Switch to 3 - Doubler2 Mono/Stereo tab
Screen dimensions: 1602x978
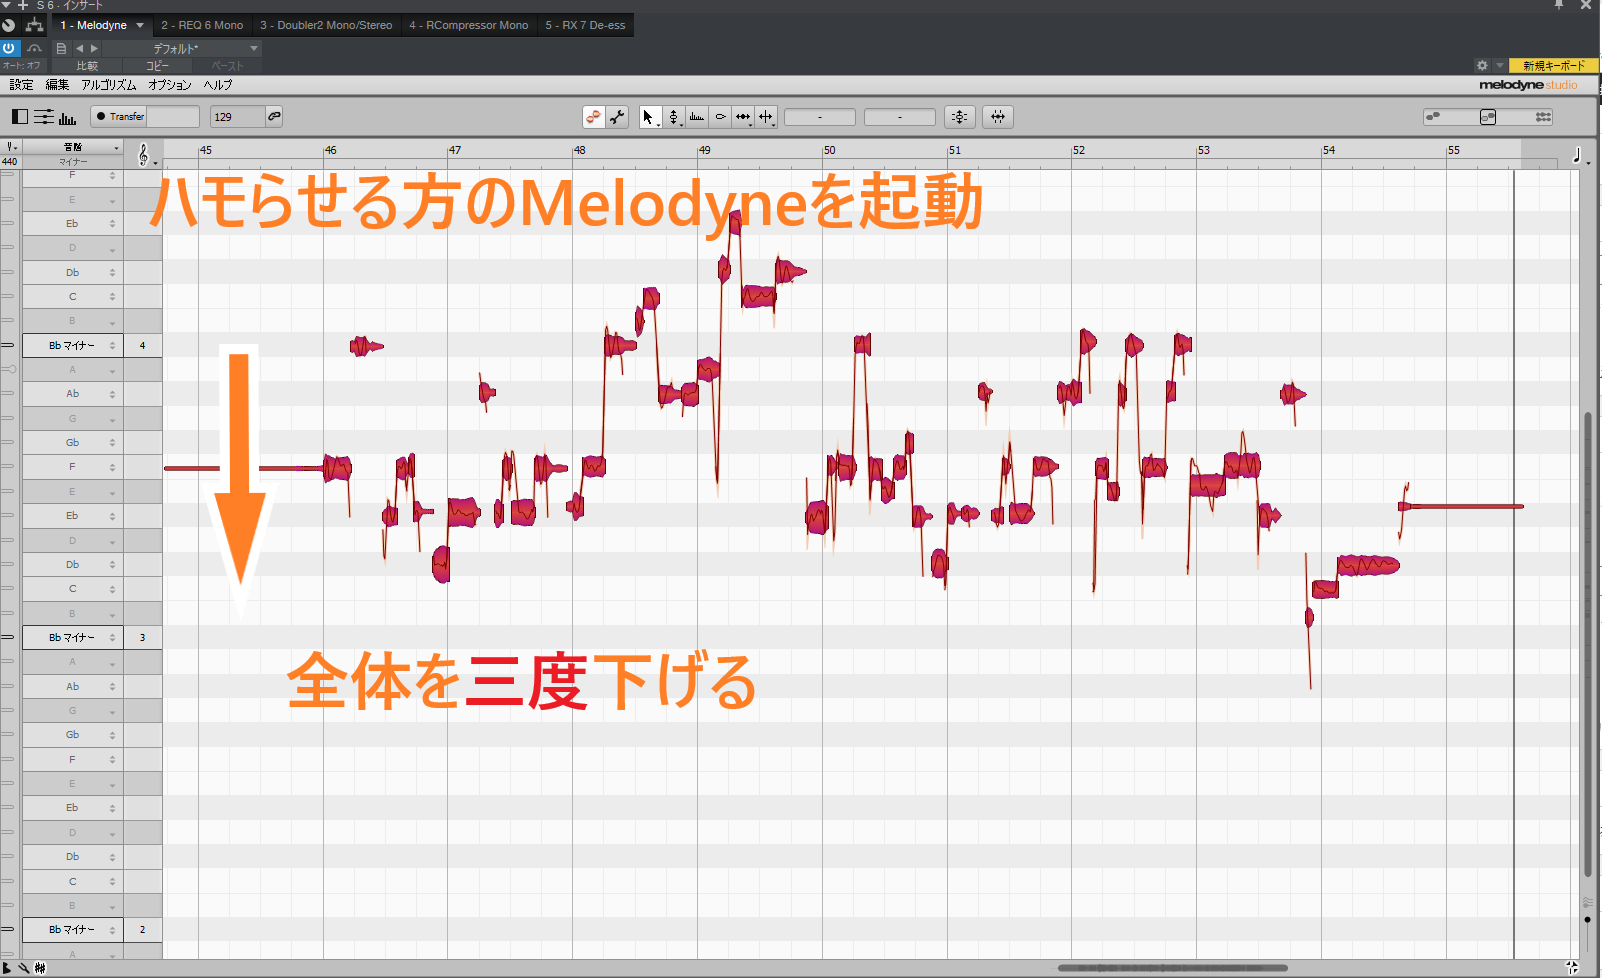326,25
